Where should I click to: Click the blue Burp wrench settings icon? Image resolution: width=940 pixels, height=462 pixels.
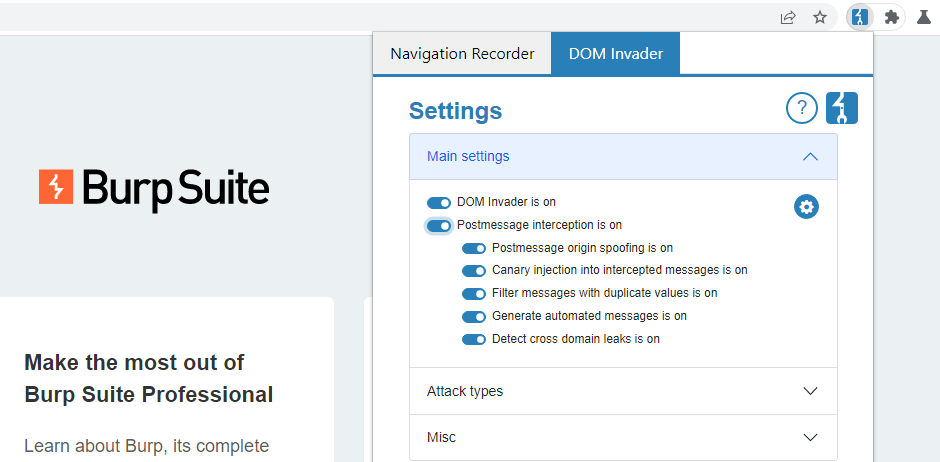click(842, 108)
